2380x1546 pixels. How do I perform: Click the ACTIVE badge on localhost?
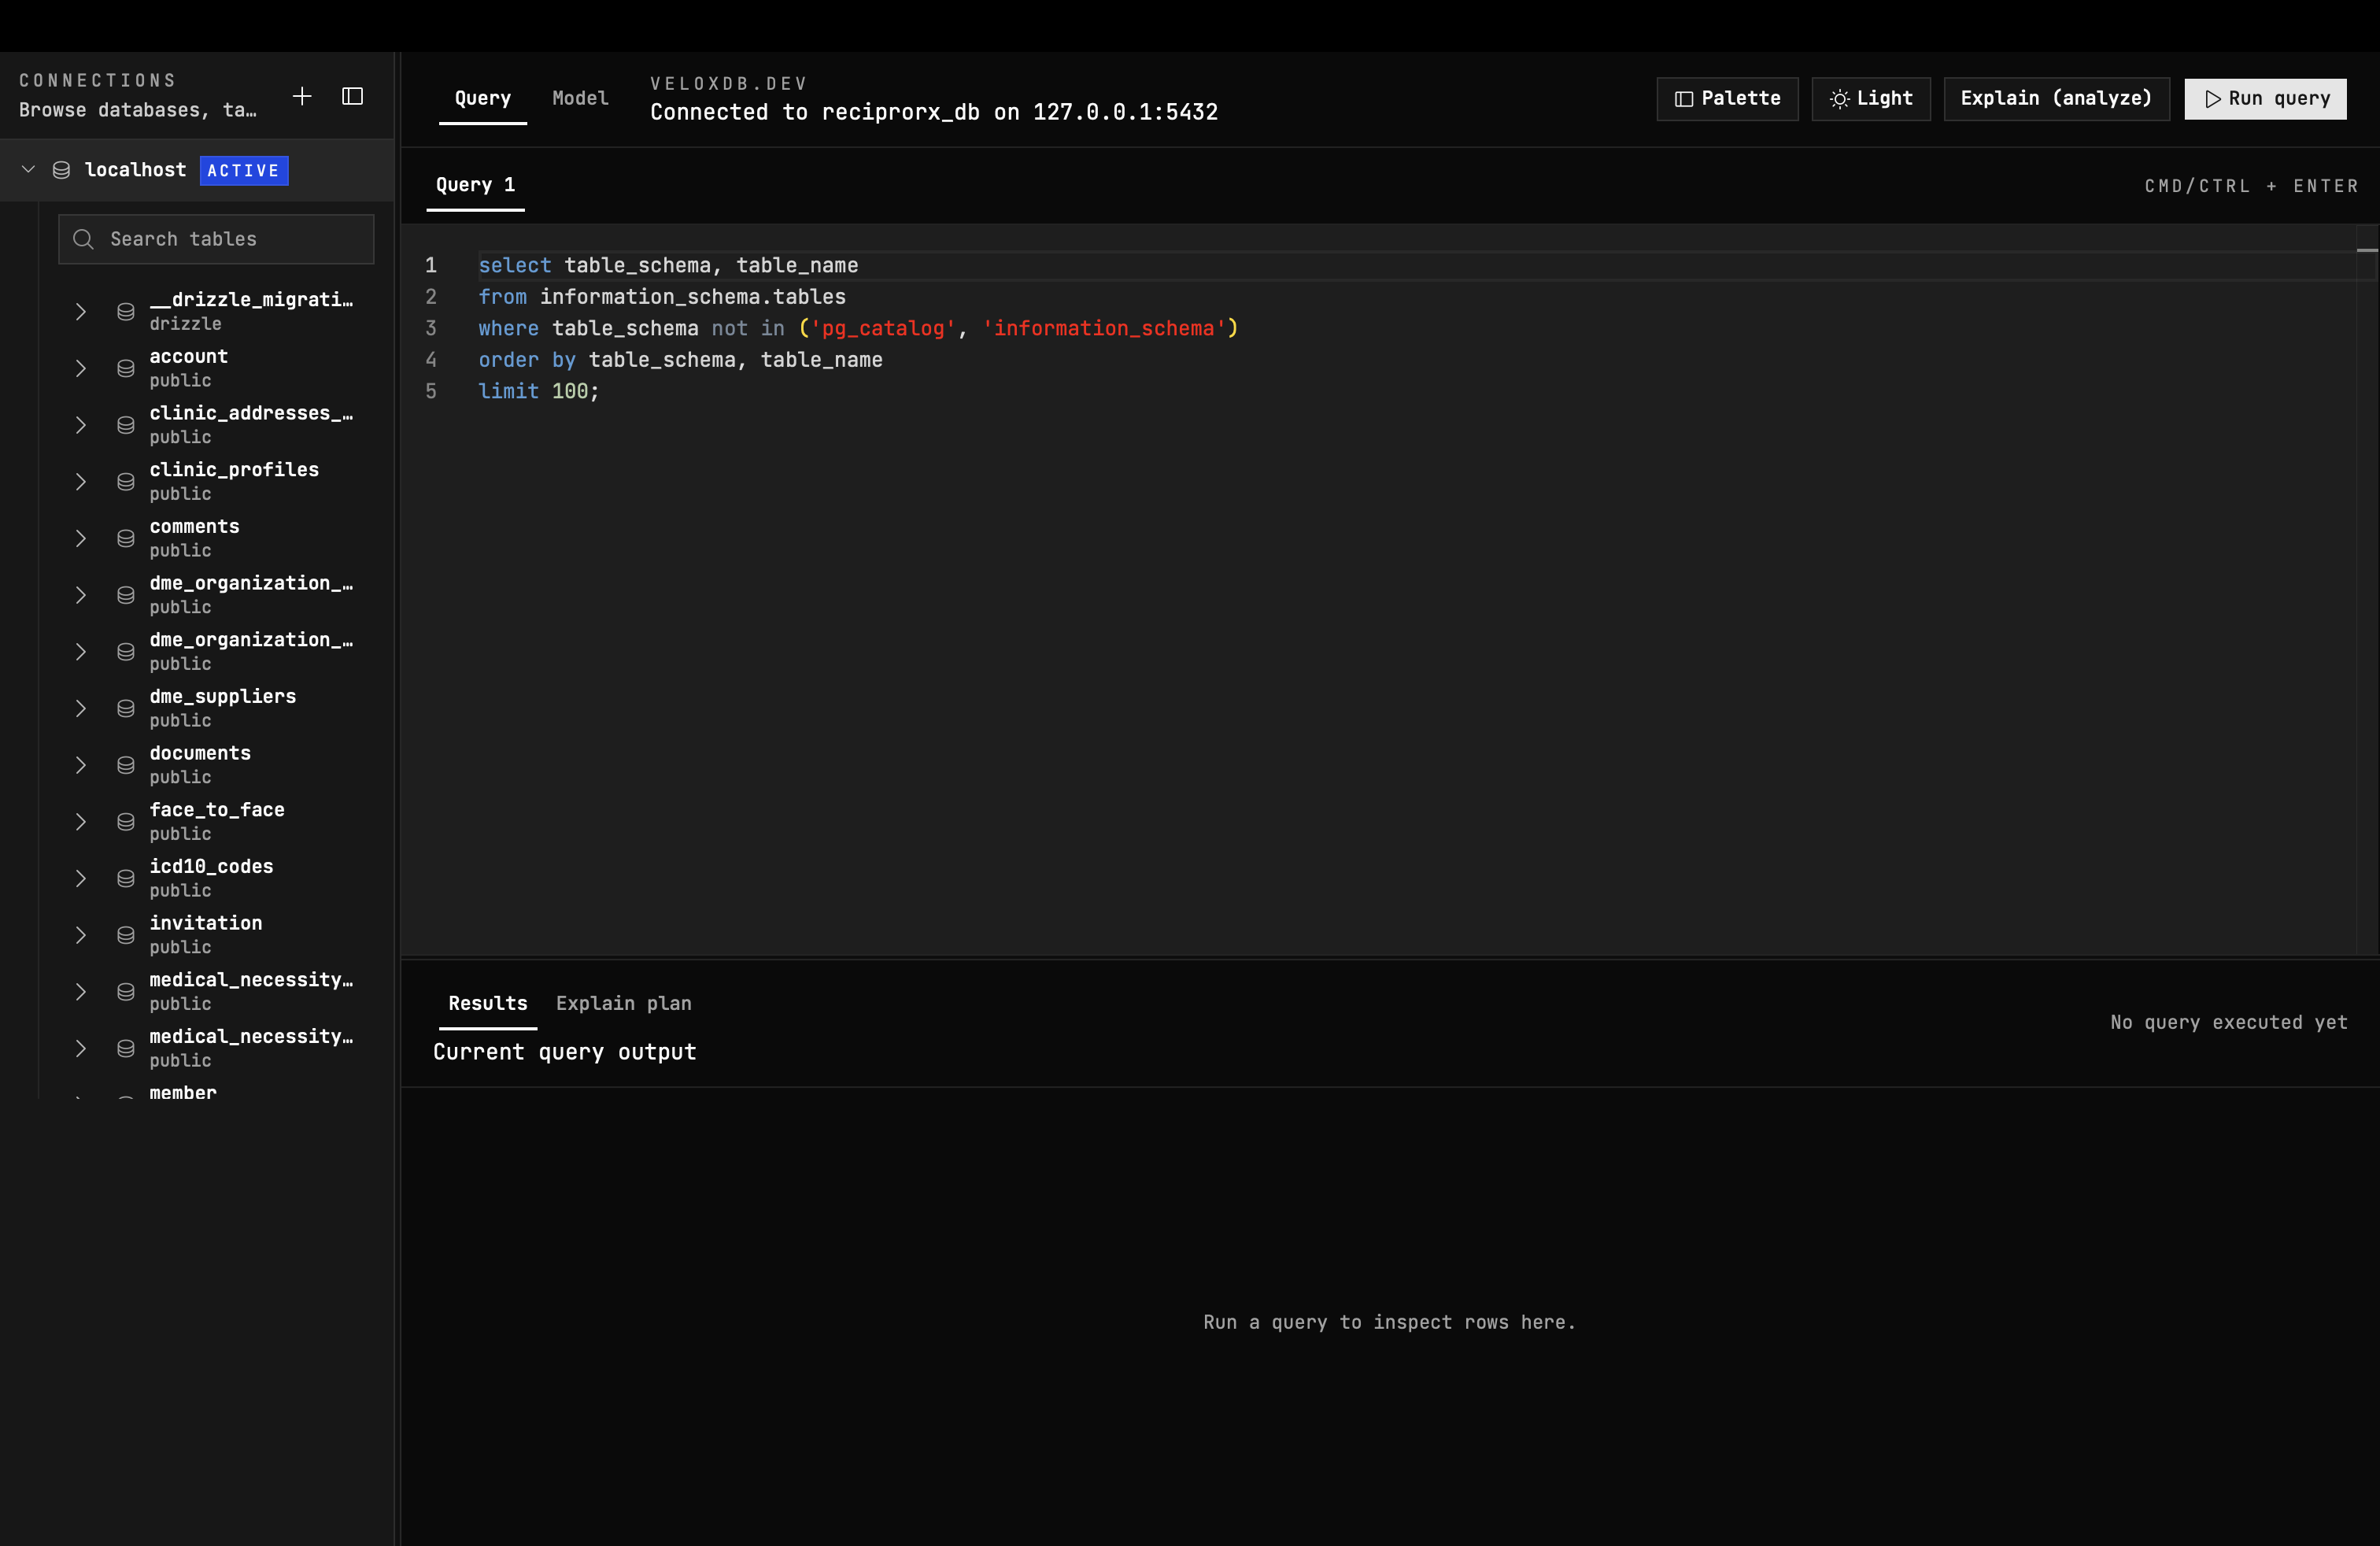(244, 171)
